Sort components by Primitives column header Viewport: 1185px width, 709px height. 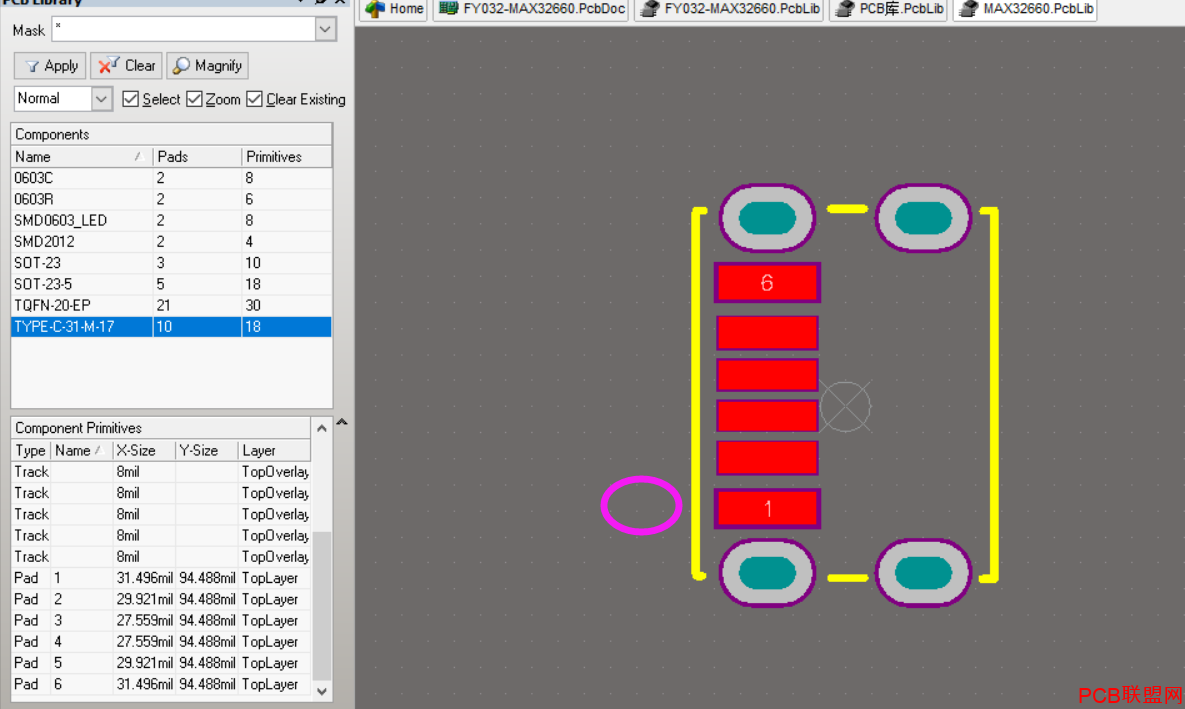[286, 156]
